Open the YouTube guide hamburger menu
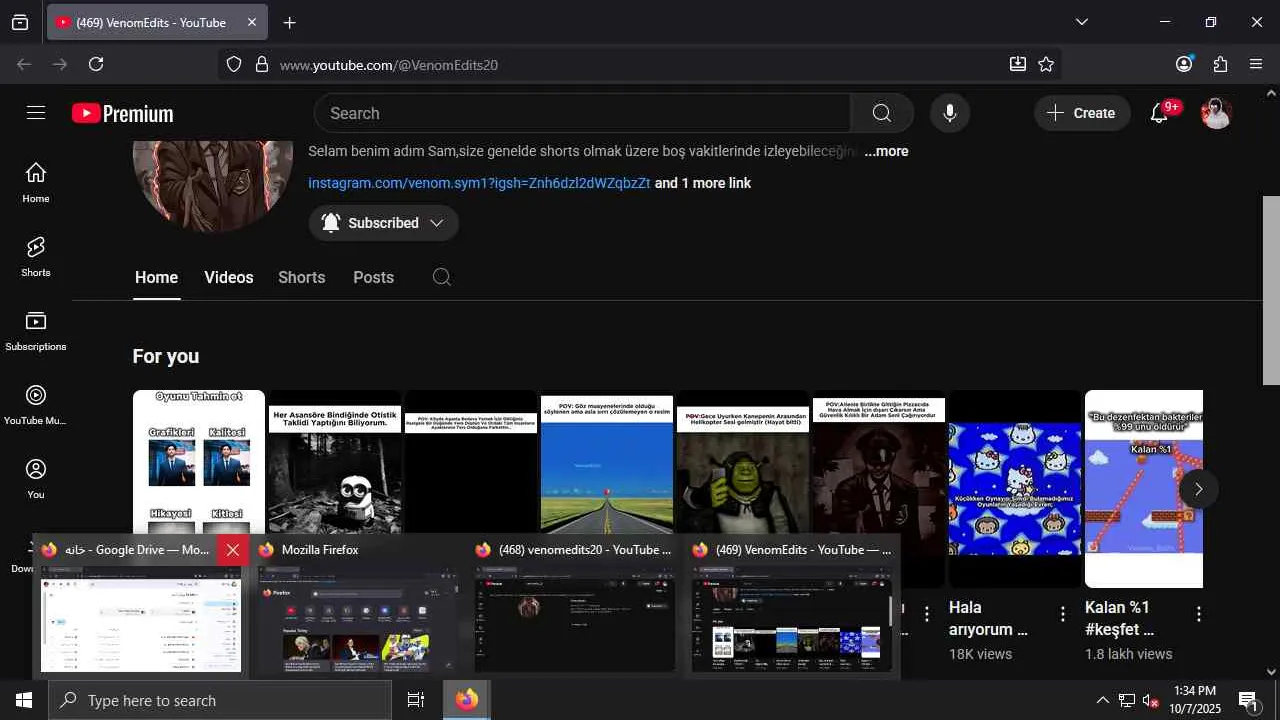 click(x=36, y=113)
